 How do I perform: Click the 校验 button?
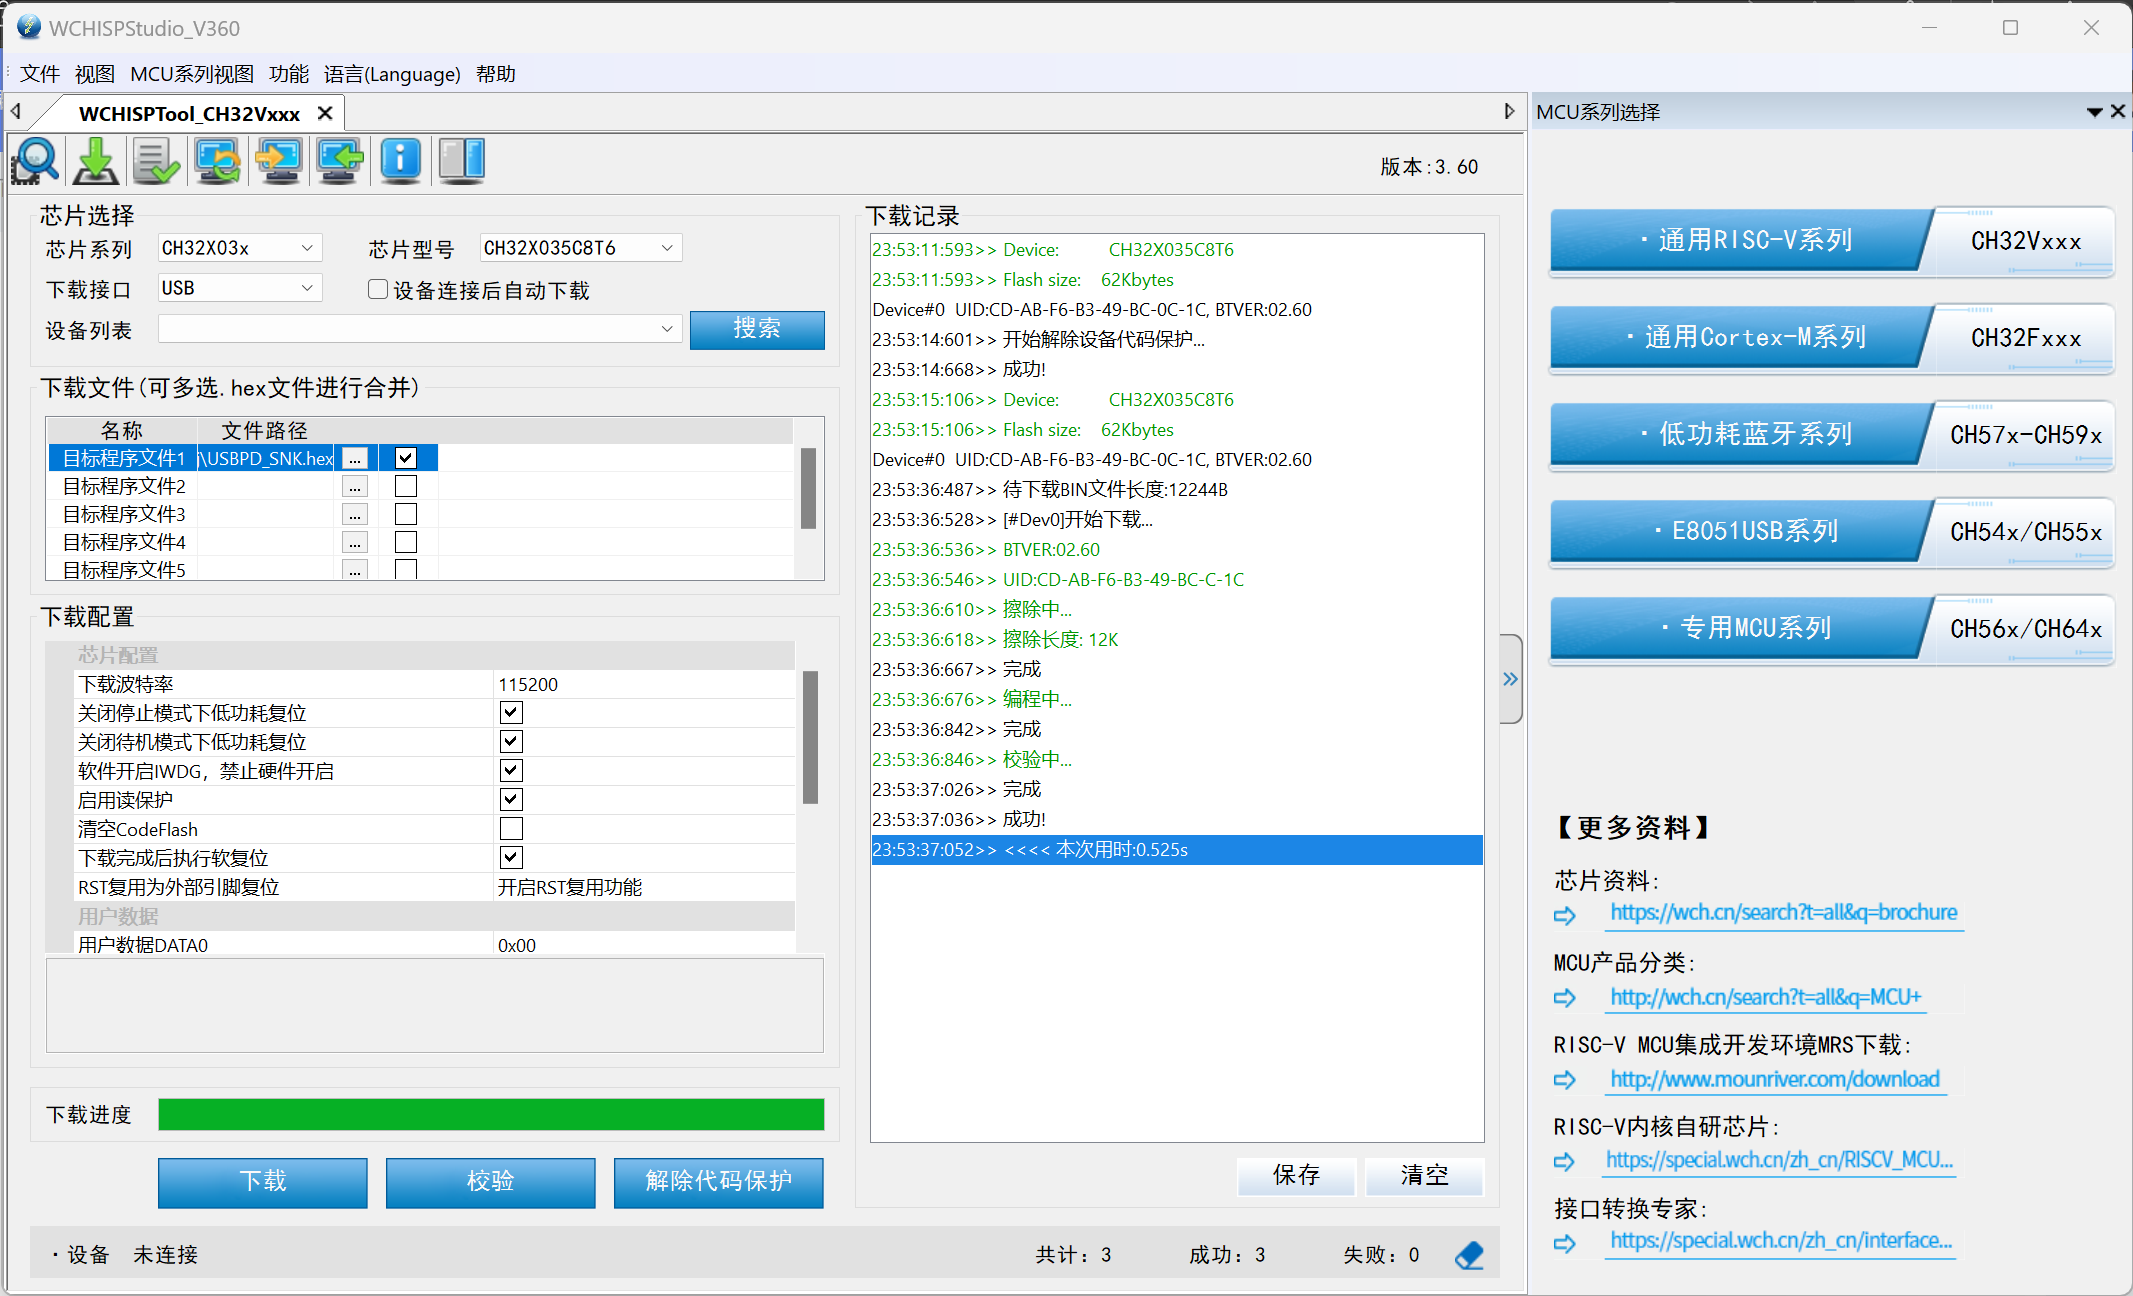(491, 1182)
